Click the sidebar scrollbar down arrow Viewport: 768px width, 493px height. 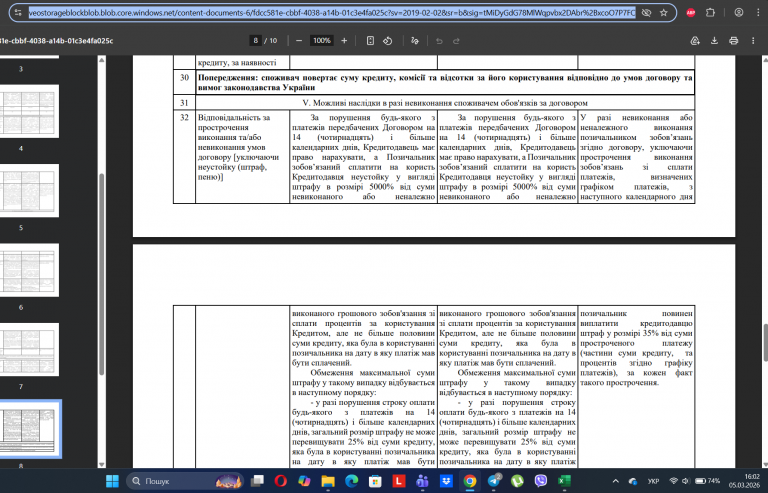coord(101,464)
